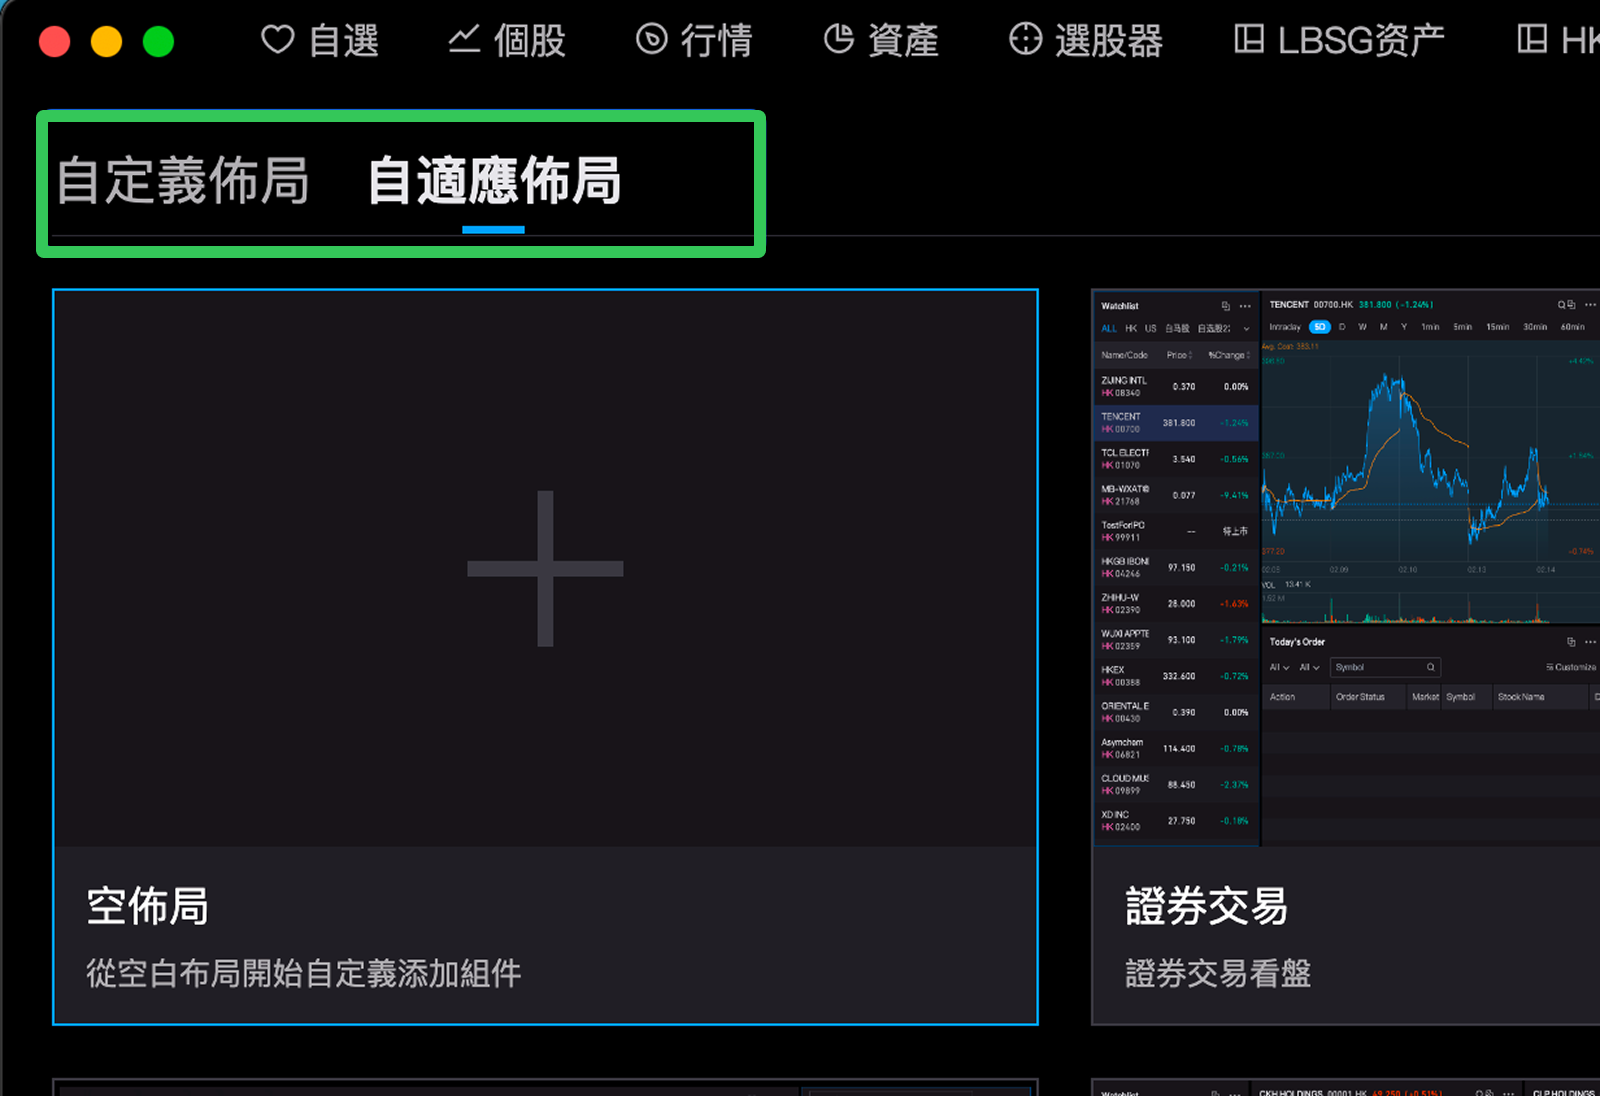Choose the 空佈局 card title
The width and height of the screenshot is (1600, 1096).
click(148, 906)
